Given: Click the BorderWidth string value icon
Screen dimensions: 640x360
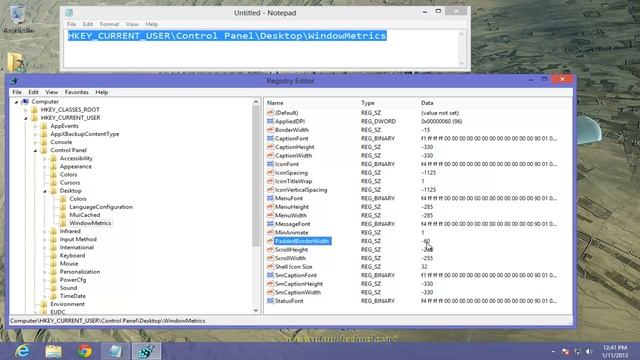Looking at the screenshot, I should coord(270,130).
